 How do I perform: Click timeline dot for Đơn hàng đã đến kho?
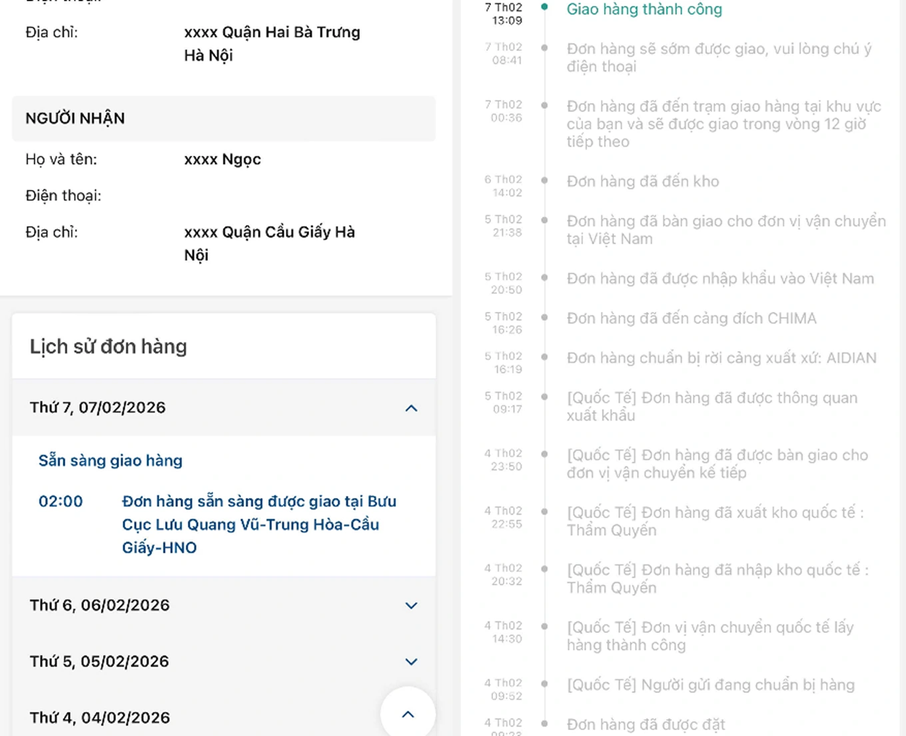(544, 181)
